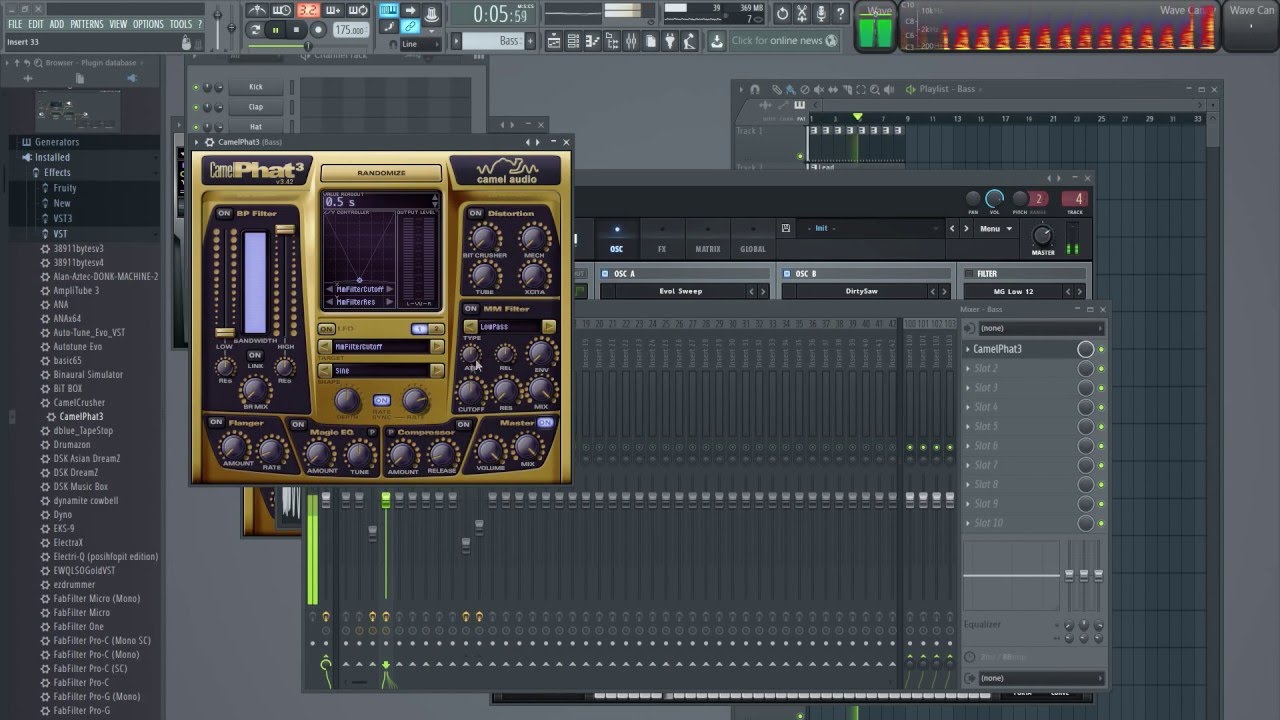The image size is (1280, 720).
Task: Open the synth Menu dropdown
Action: [995, 229]
